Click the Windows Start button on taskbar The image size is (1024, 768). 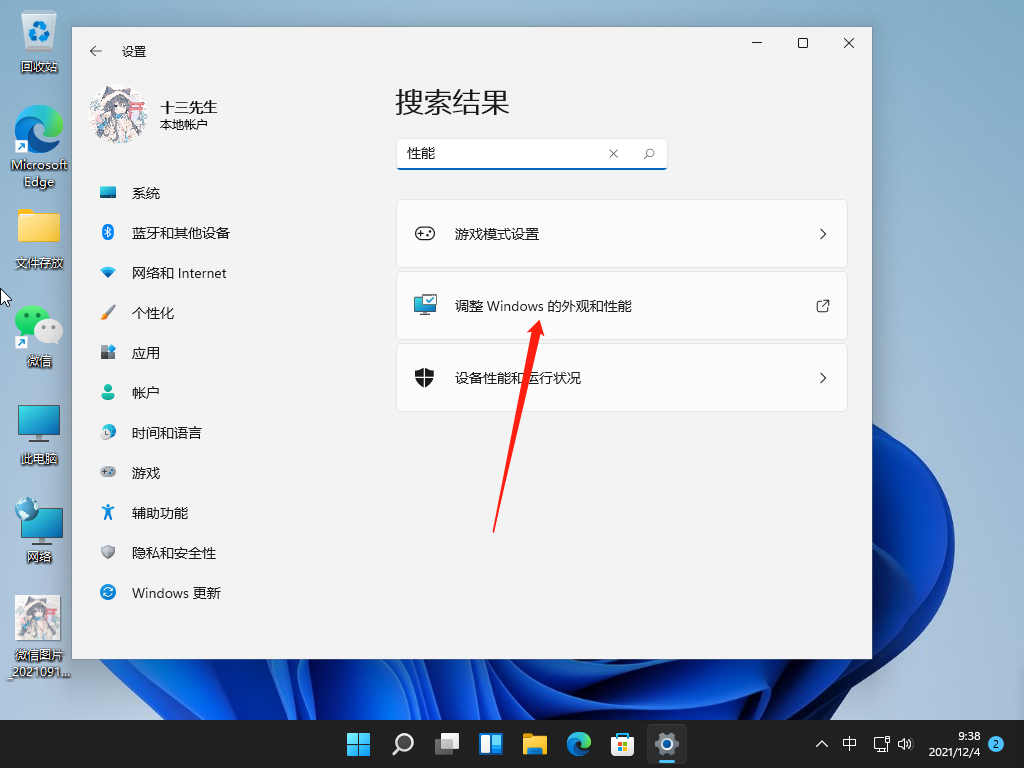(x=358, y=744)
